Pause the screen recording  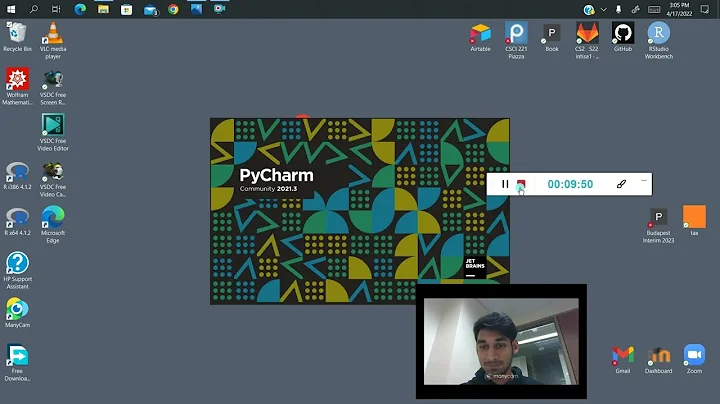tap(505, 184)
